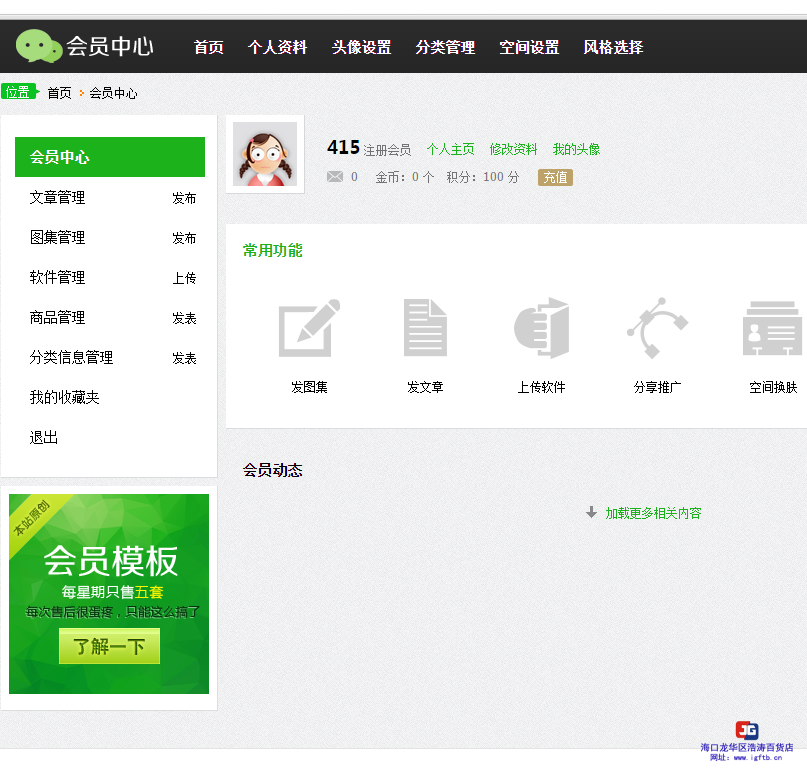Click the user avatar thumbnail

(x=264, y=155)
